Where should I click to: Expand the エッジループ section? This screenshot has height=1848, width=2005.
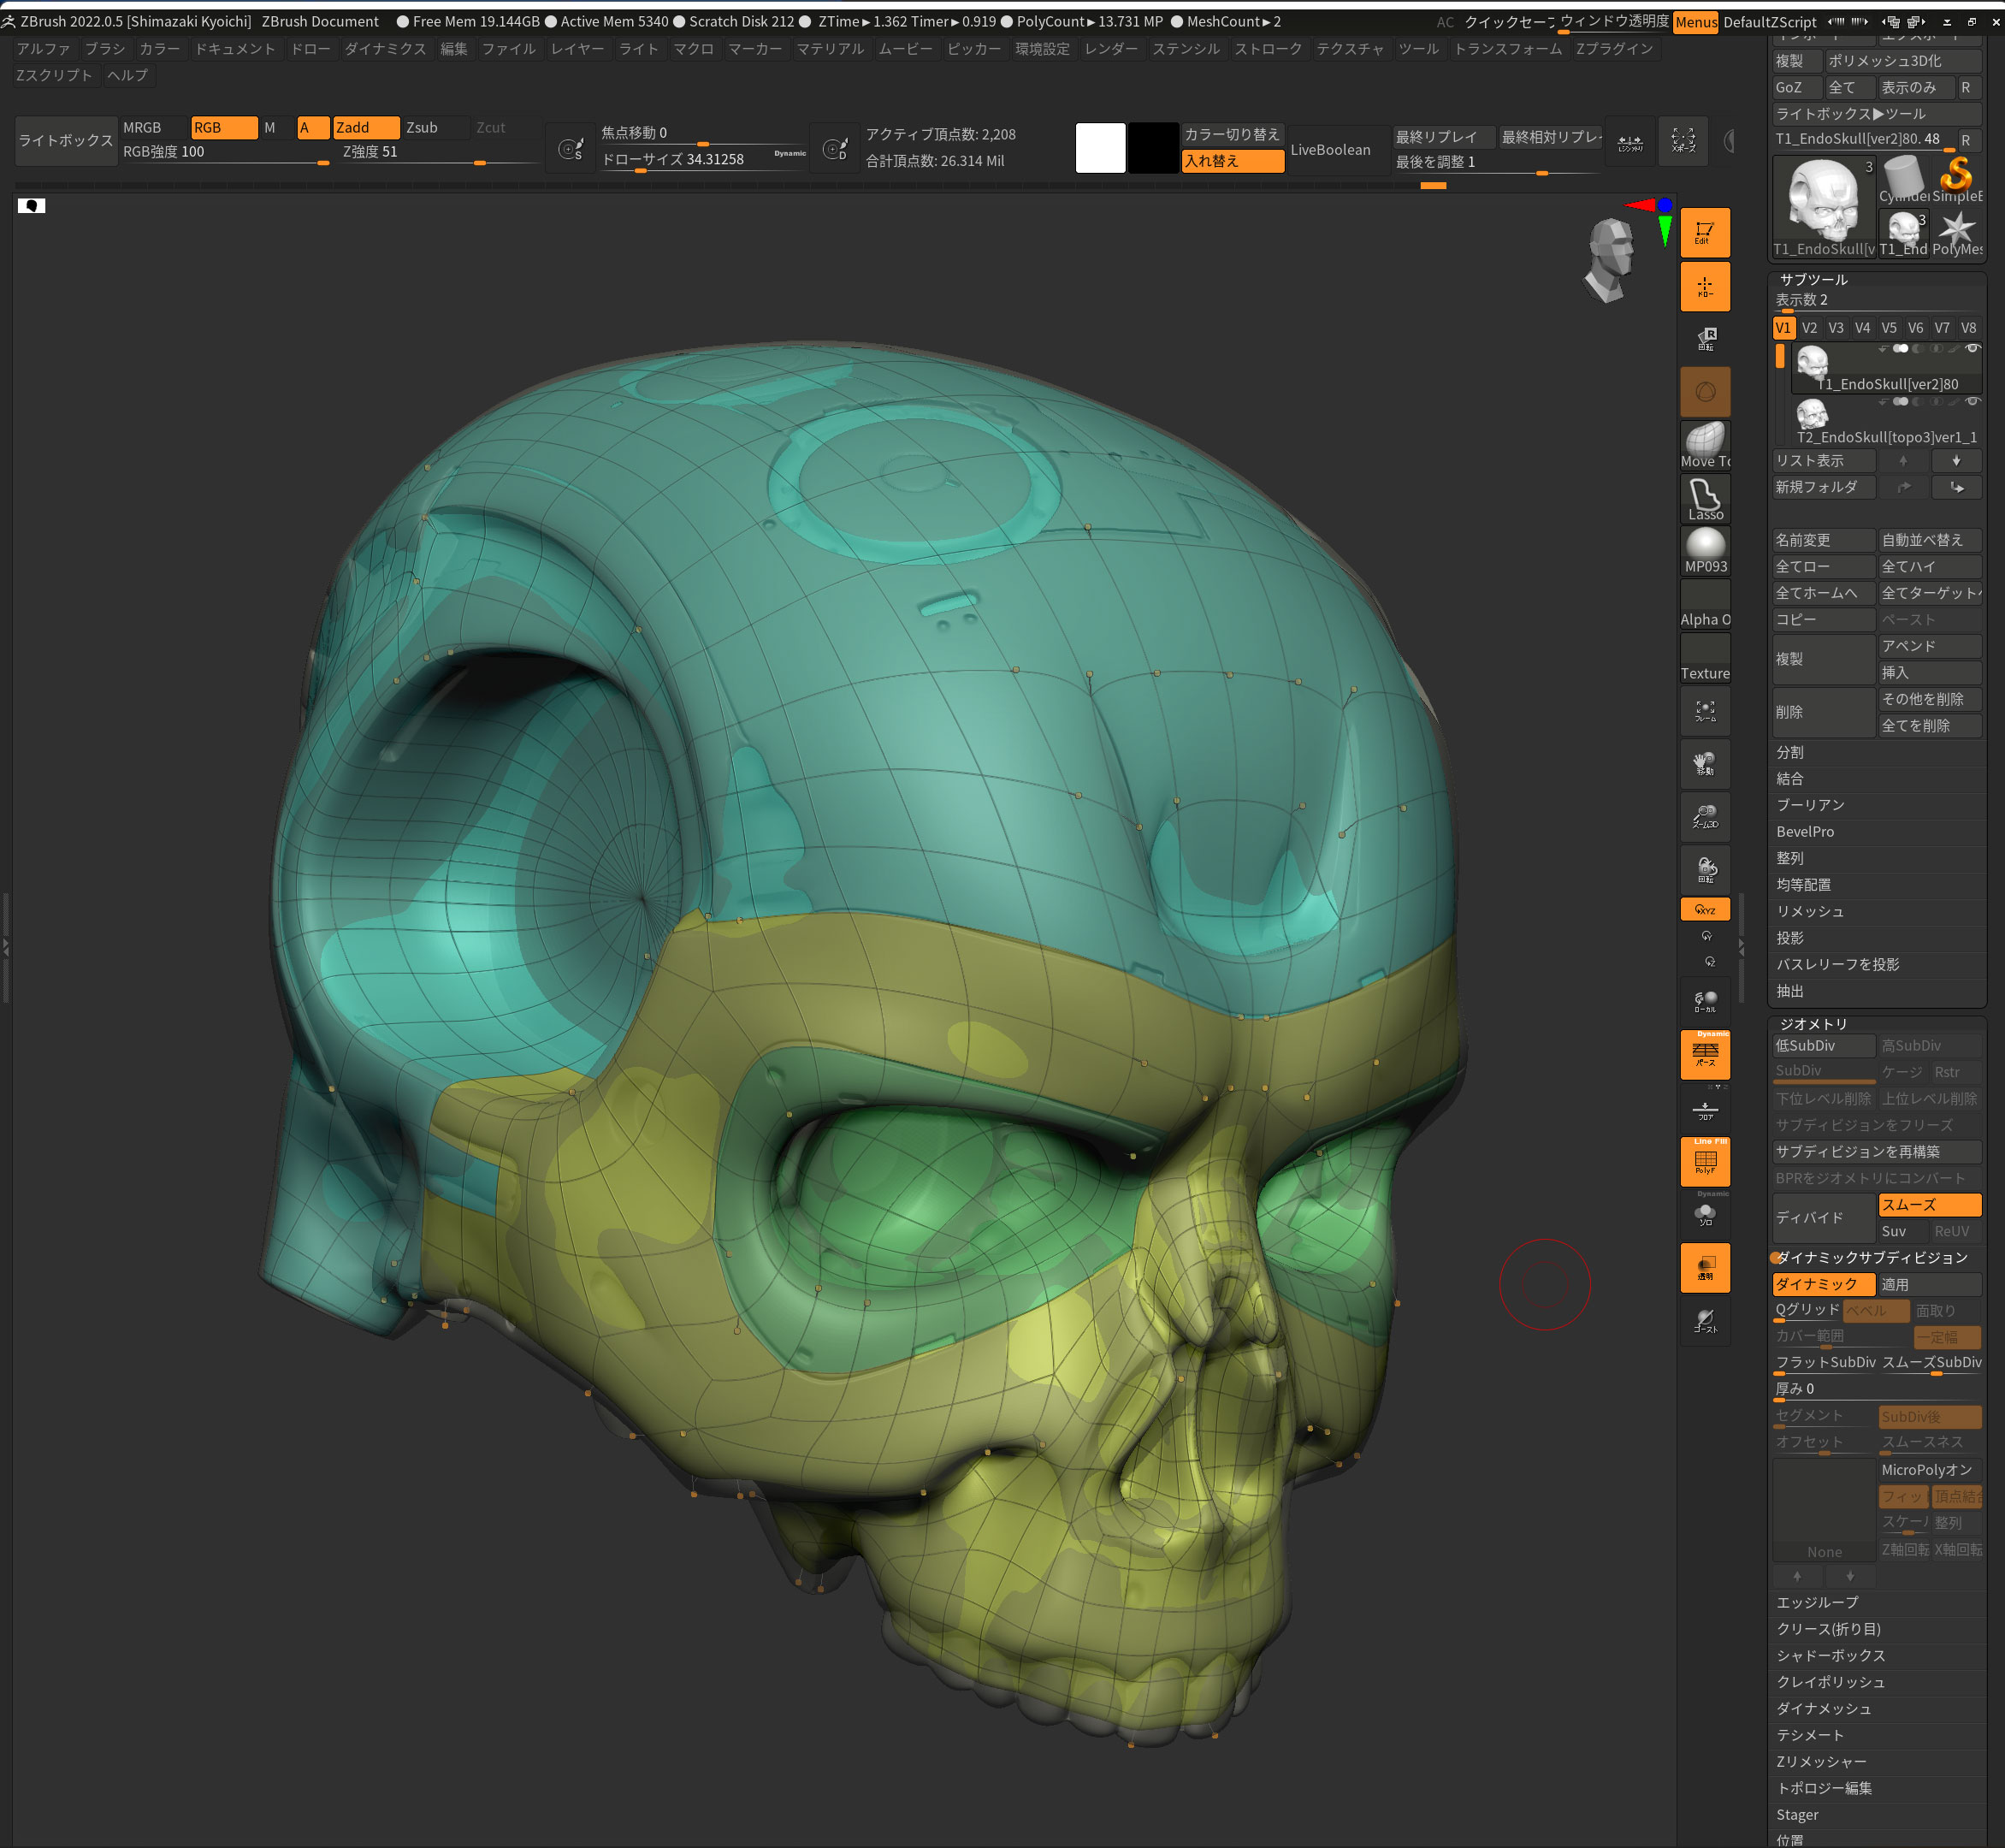tap(1817, 1603)
